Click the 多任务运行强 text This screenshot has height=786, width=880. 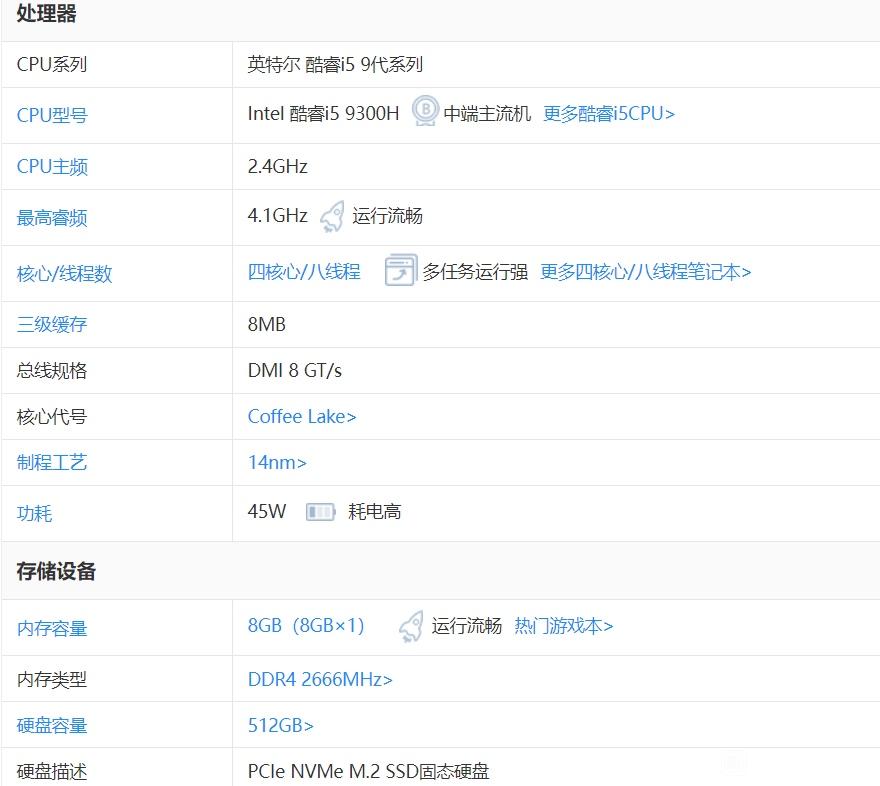click(475, 272)
